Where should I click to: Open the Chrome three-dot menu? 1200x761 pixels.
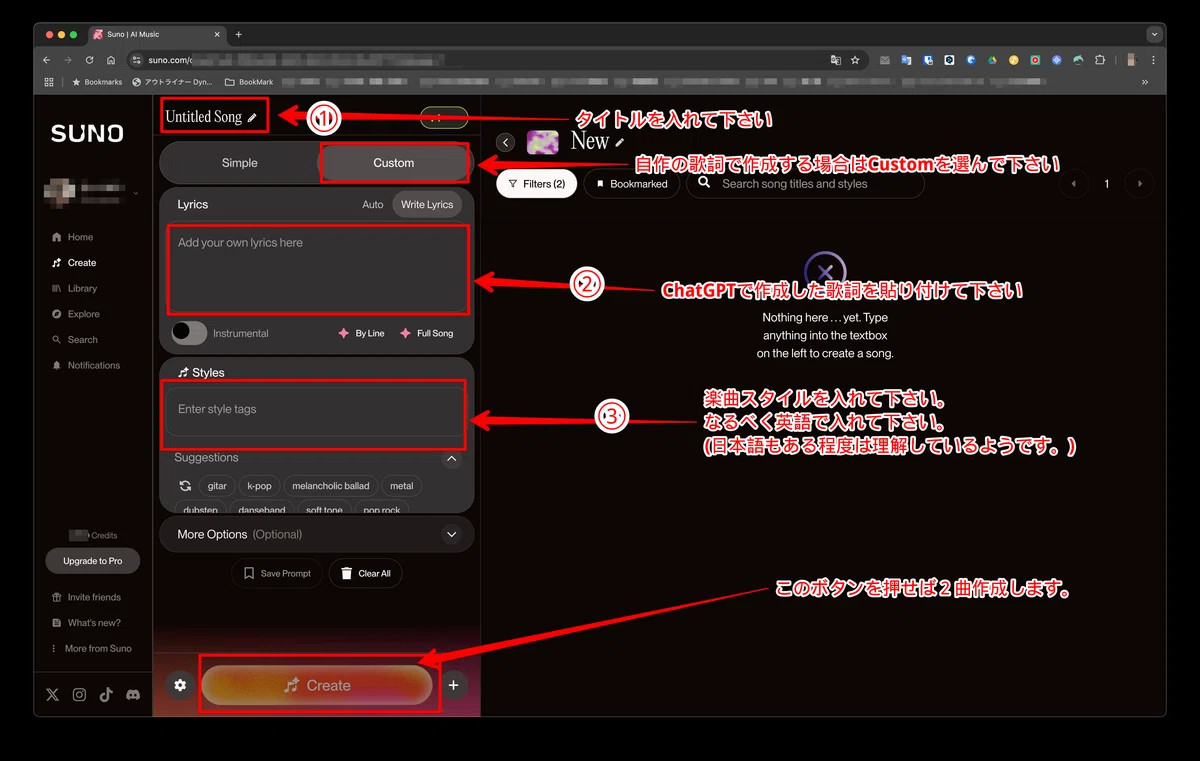(x=1153, y=60)
